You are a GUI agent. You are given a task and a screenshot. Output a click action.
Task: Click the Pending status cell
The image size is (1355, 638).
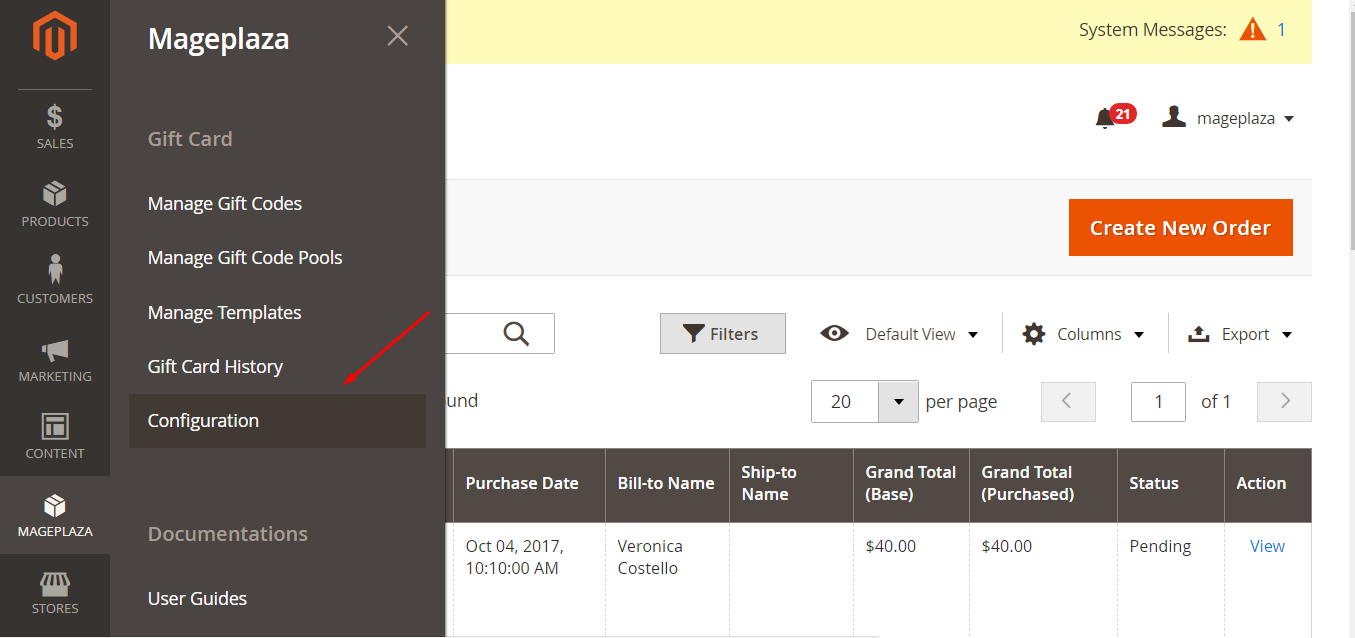coord(1170,580)
